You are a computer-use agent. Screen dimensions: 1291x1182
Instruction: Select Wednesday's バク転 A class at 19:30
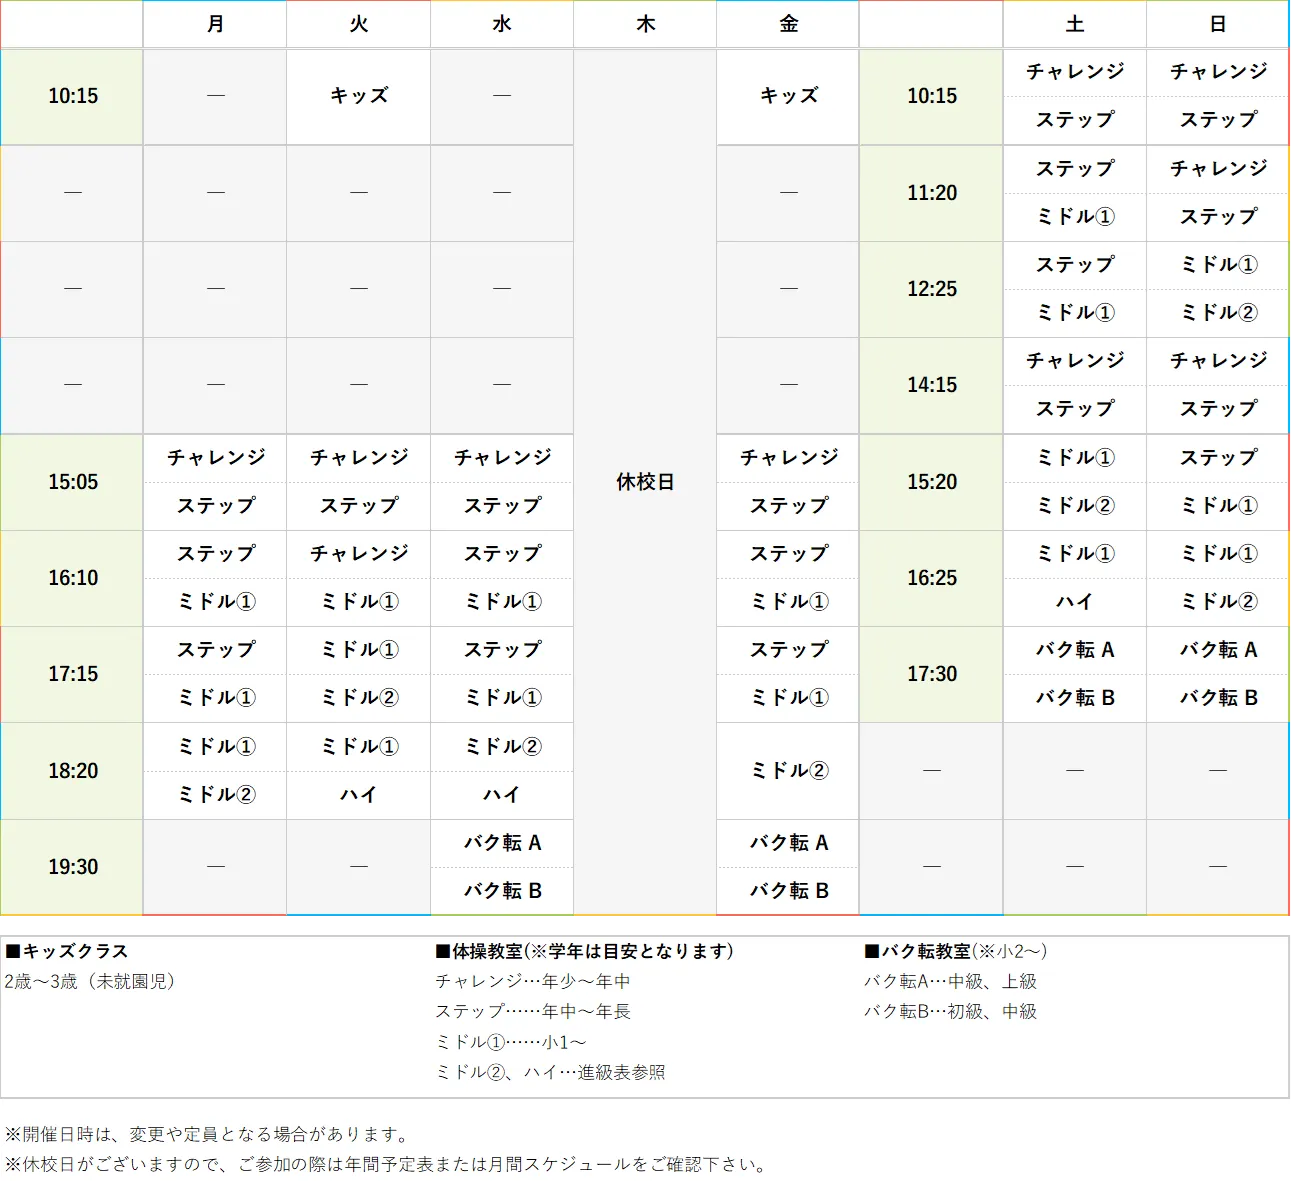click(502, 843)
